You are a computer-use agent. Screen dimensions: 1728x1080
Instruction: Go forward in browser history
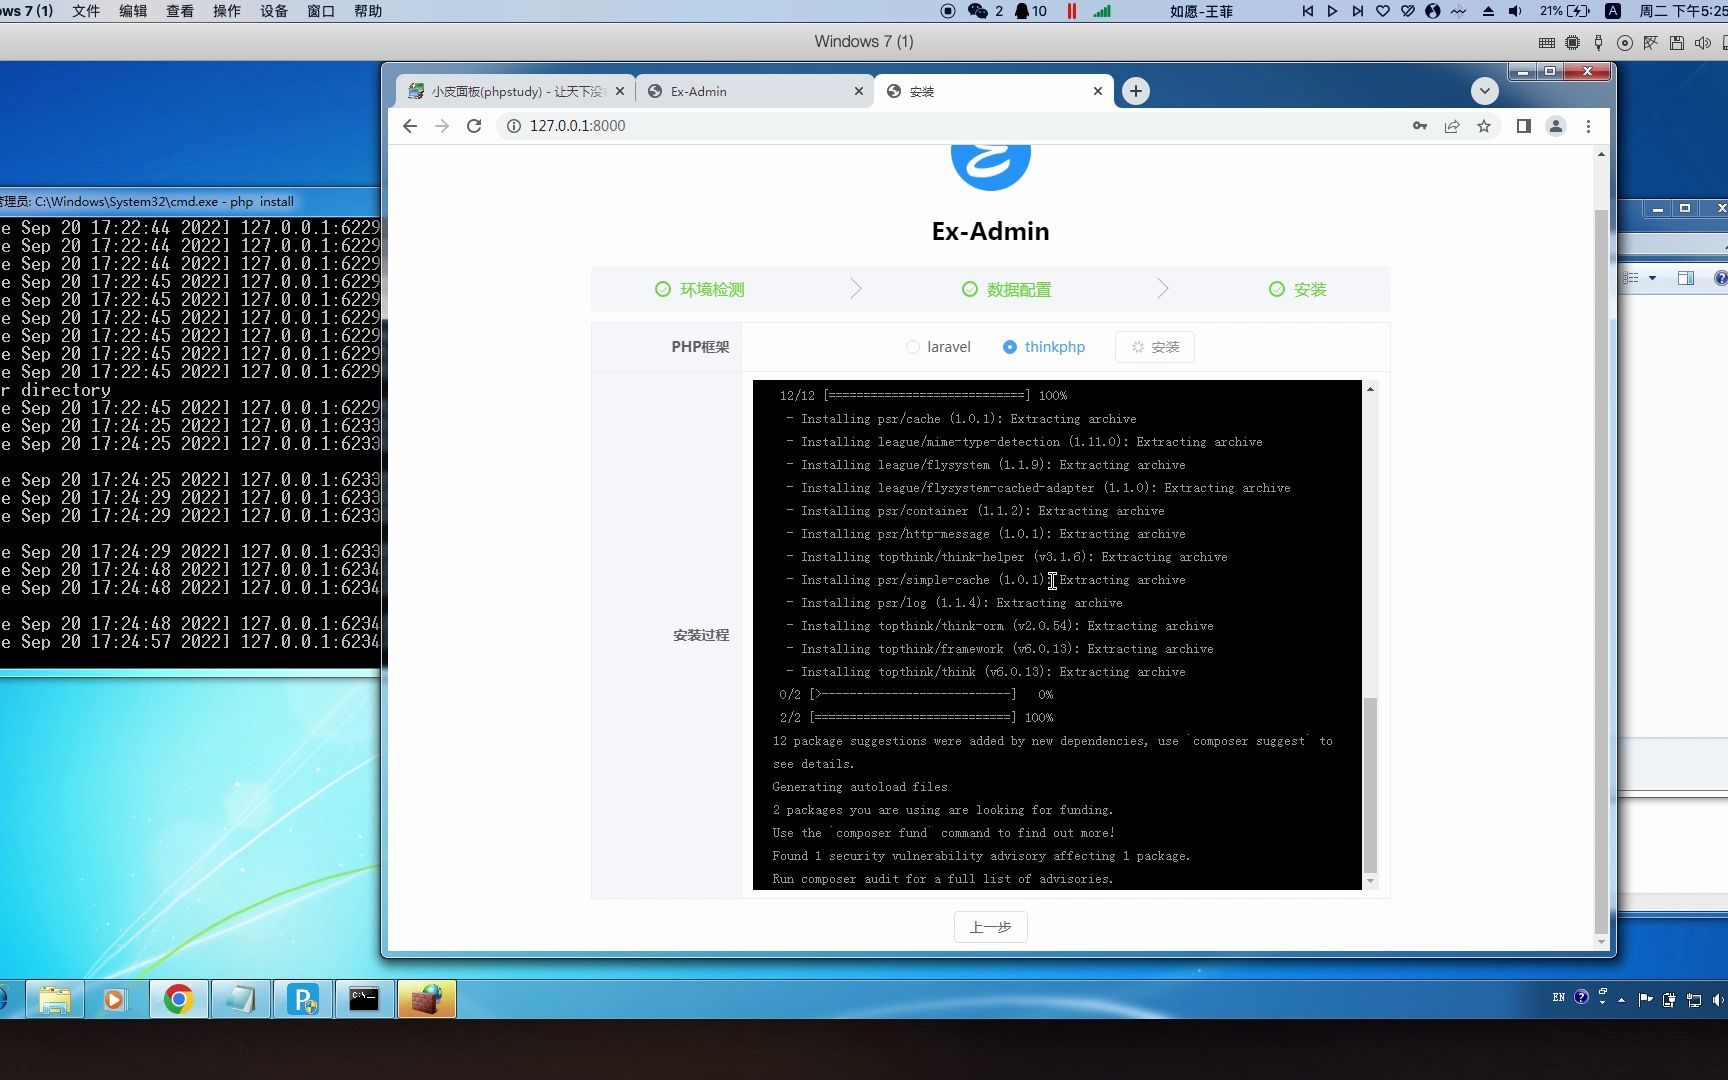point(442,126)
